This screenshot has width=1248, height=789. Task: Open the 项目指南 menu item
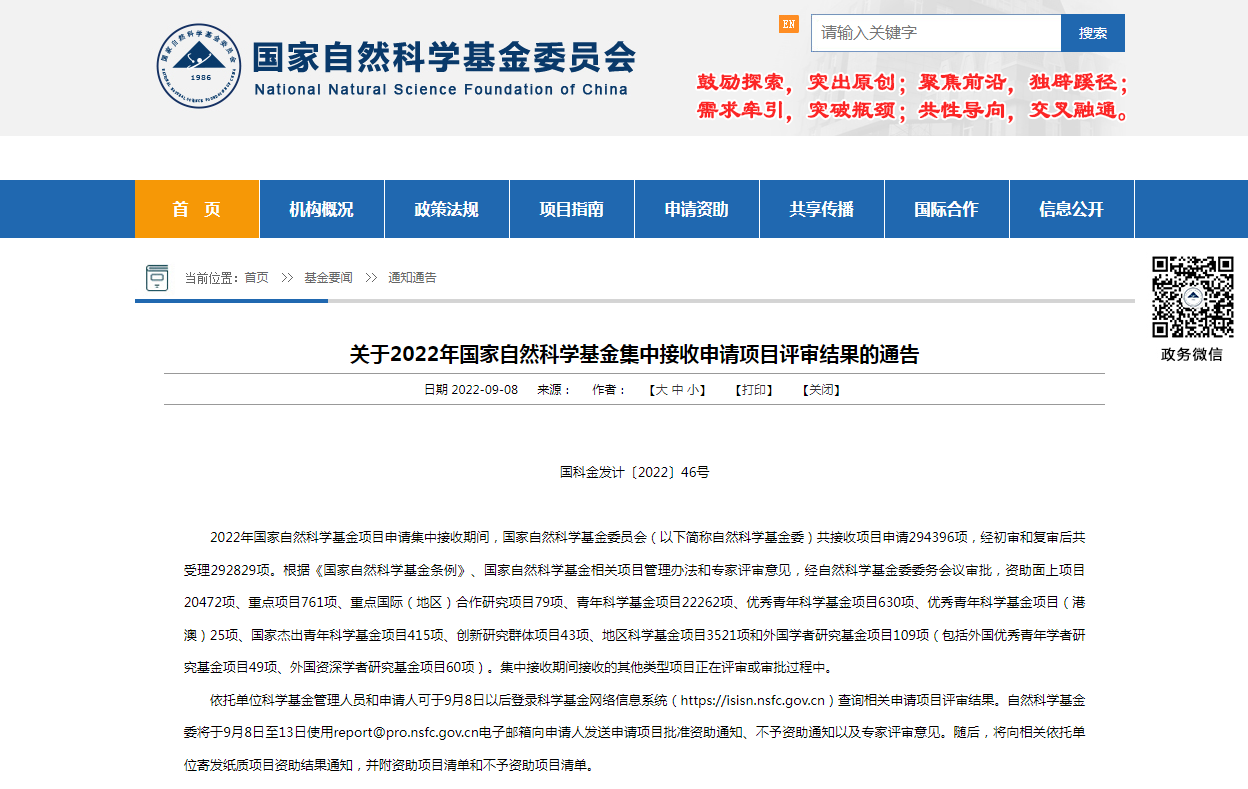tap(572, 209)
